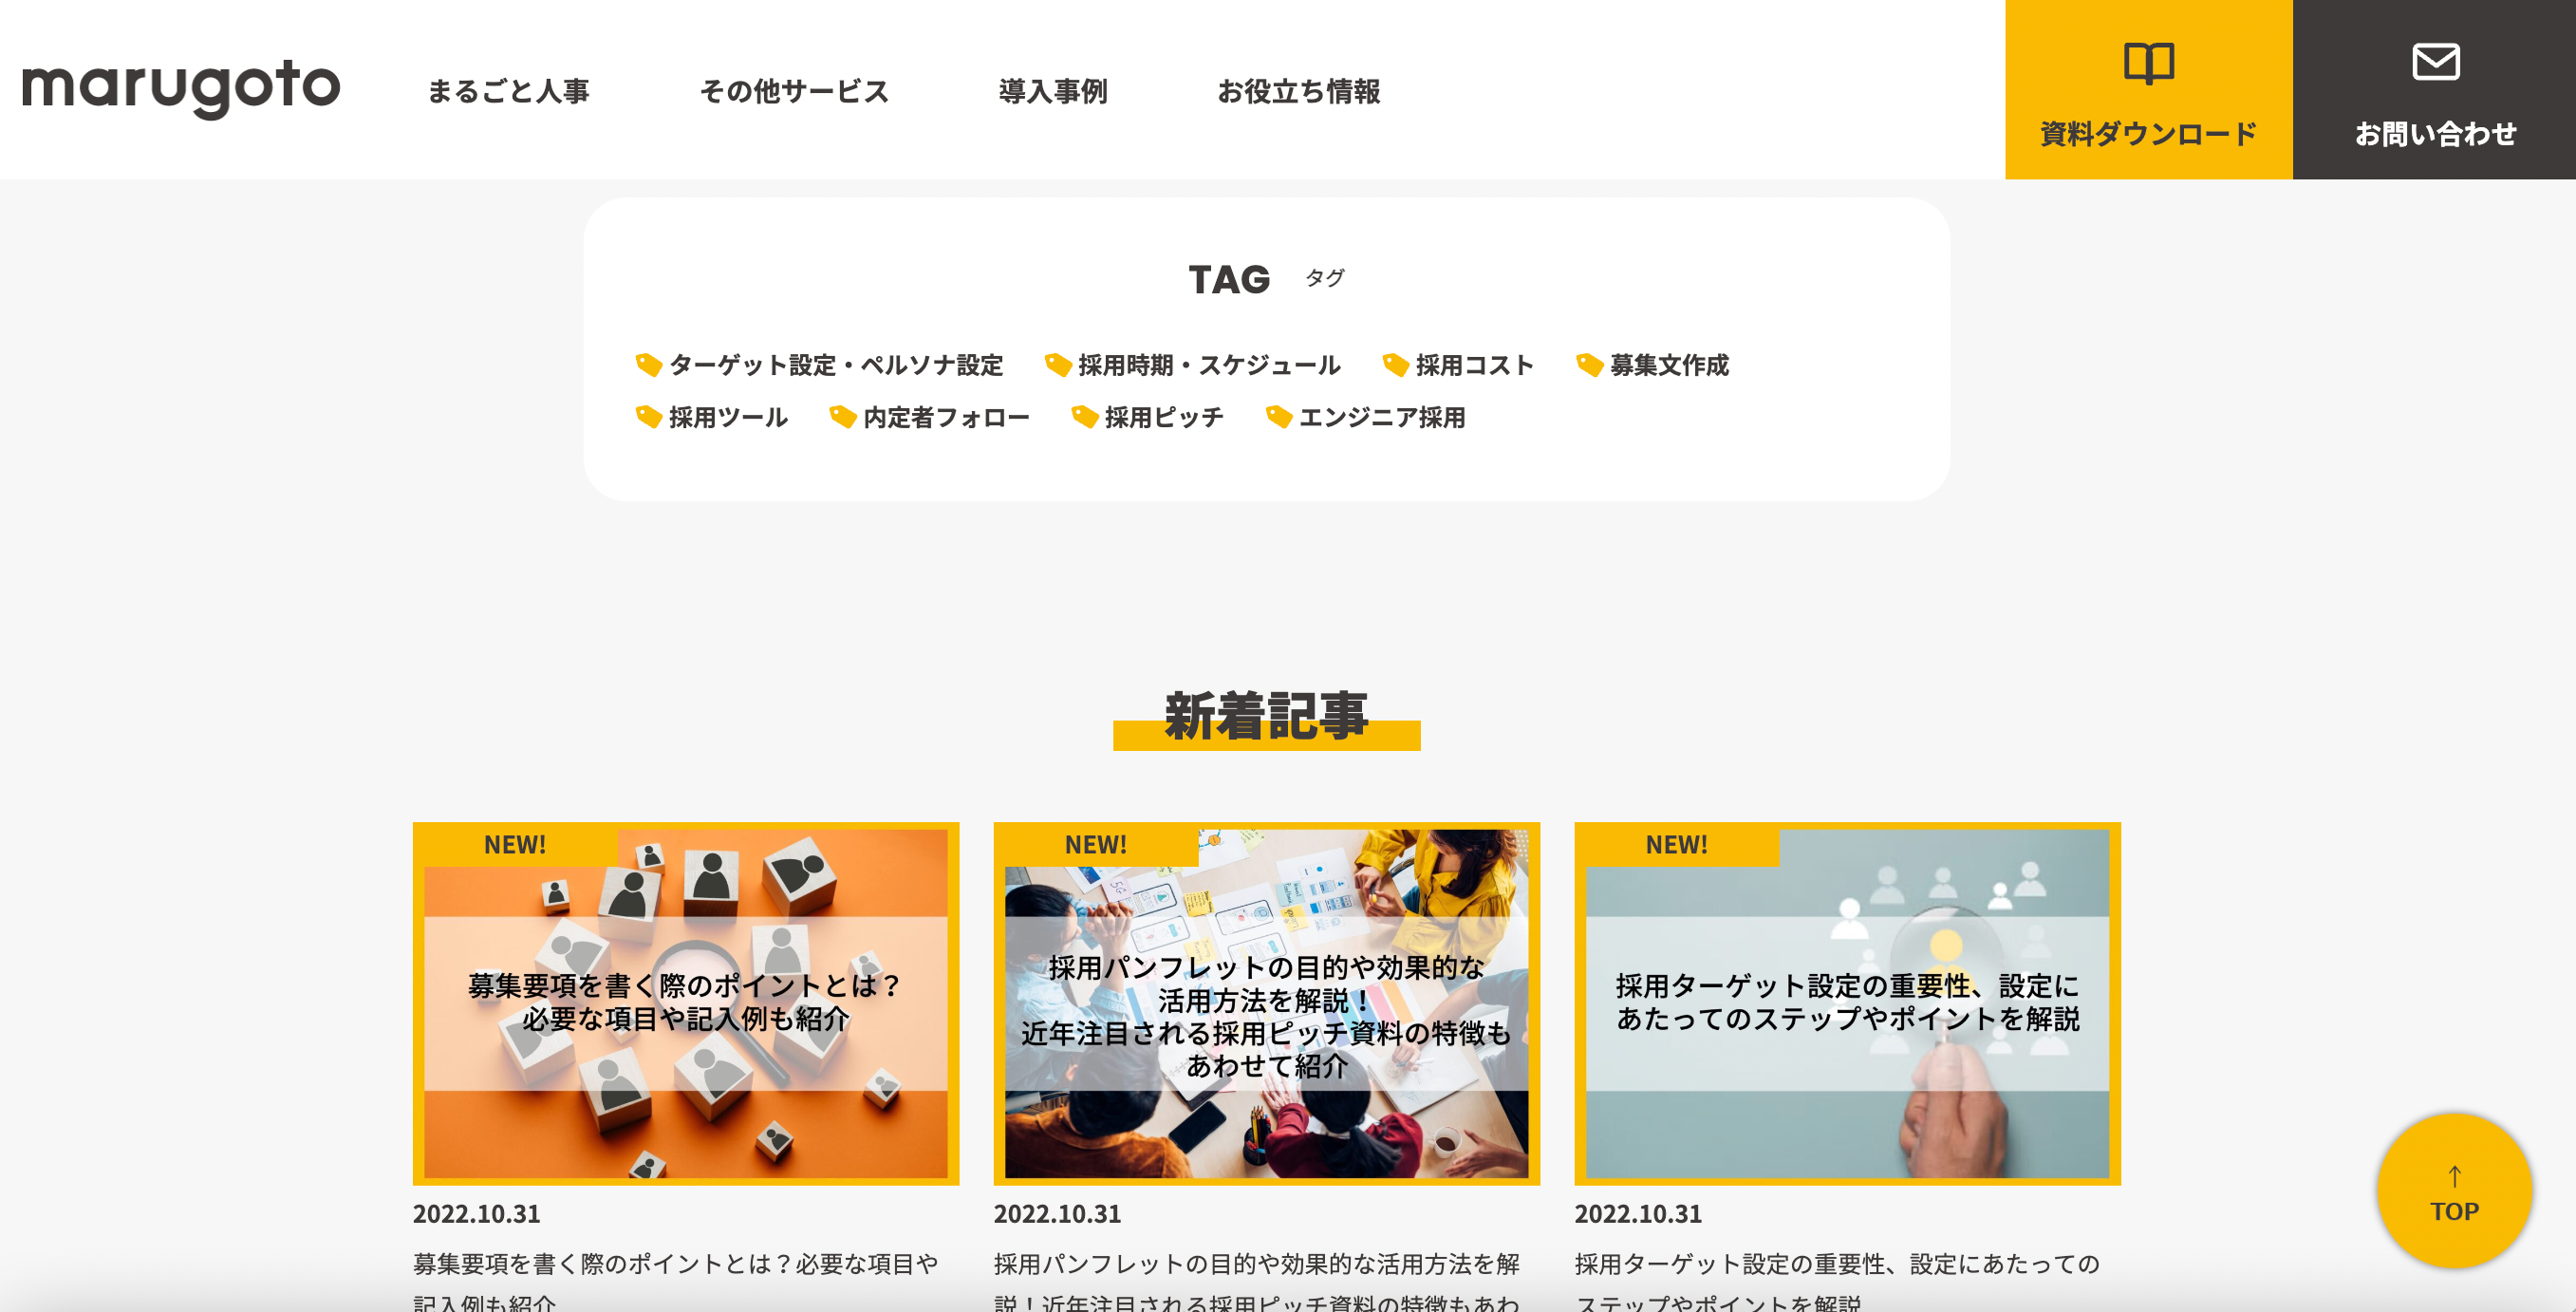The height and width of the screenshot is (1312, 2576).
Task: Click tag icon beside 採用コスト
Action: click(1395, 365)
